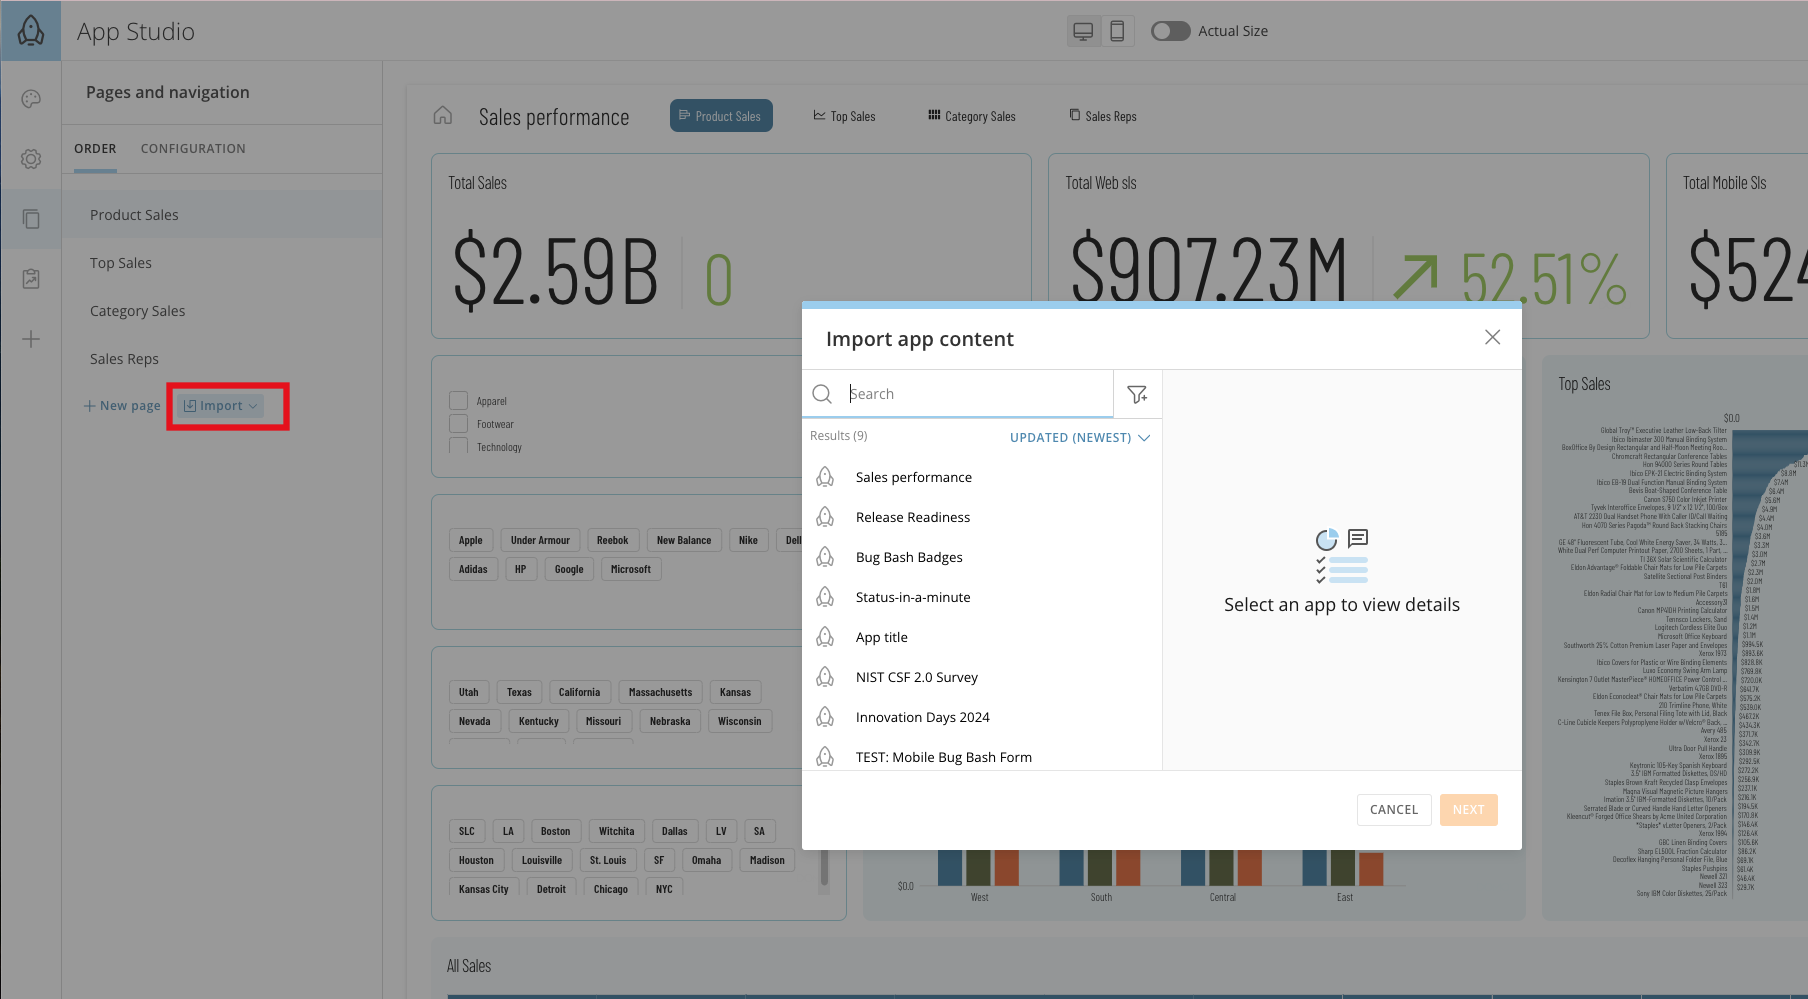Select Innovation Days 2024 in results
This screenshot has width=1808, height=999.
click(982, 717)
